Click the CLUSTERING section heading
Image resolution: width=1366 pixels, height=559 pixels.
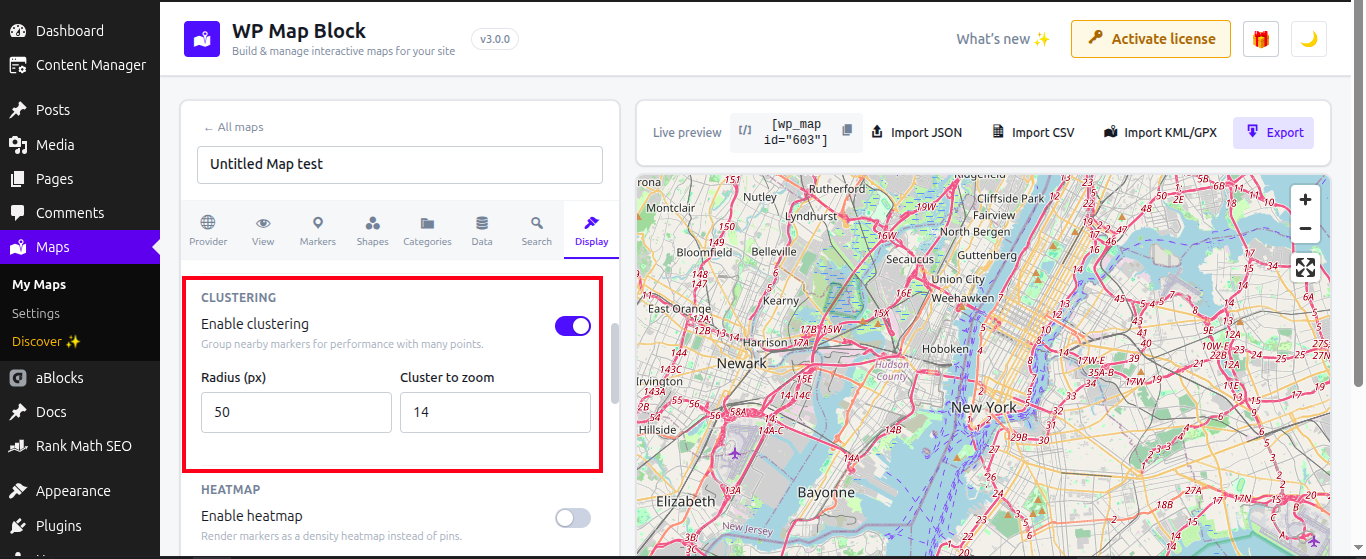[x=238, y=298]
